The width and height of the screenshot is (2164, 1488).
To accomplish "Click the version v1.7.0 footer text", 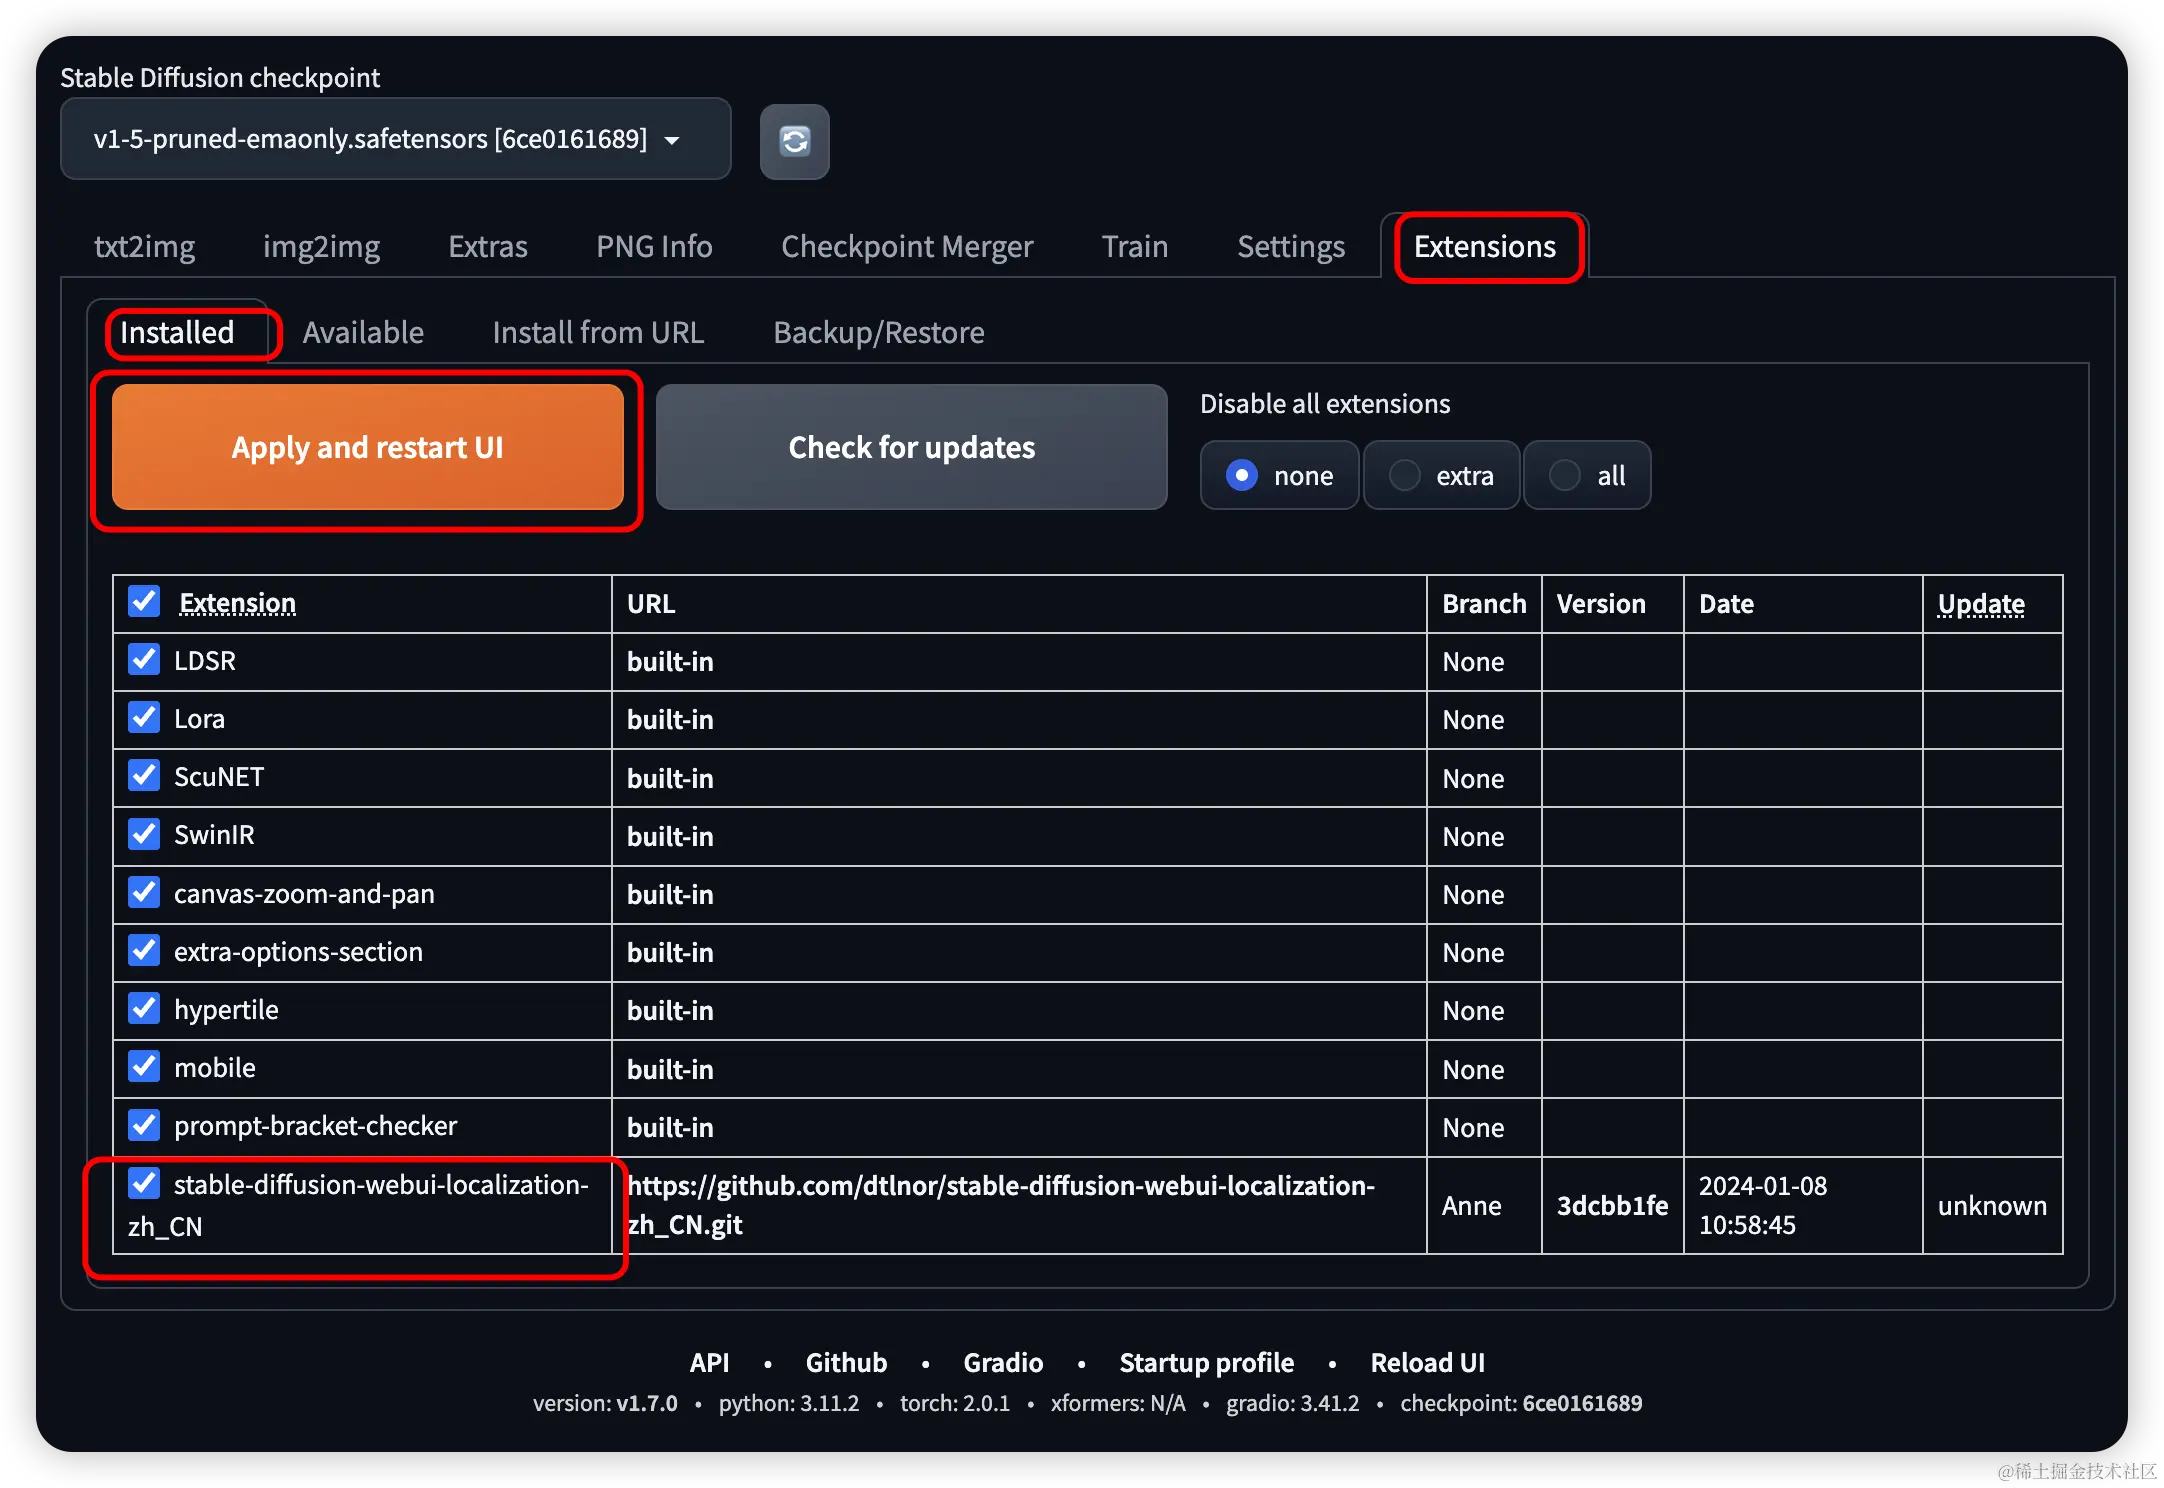I will click(605, 1403).
